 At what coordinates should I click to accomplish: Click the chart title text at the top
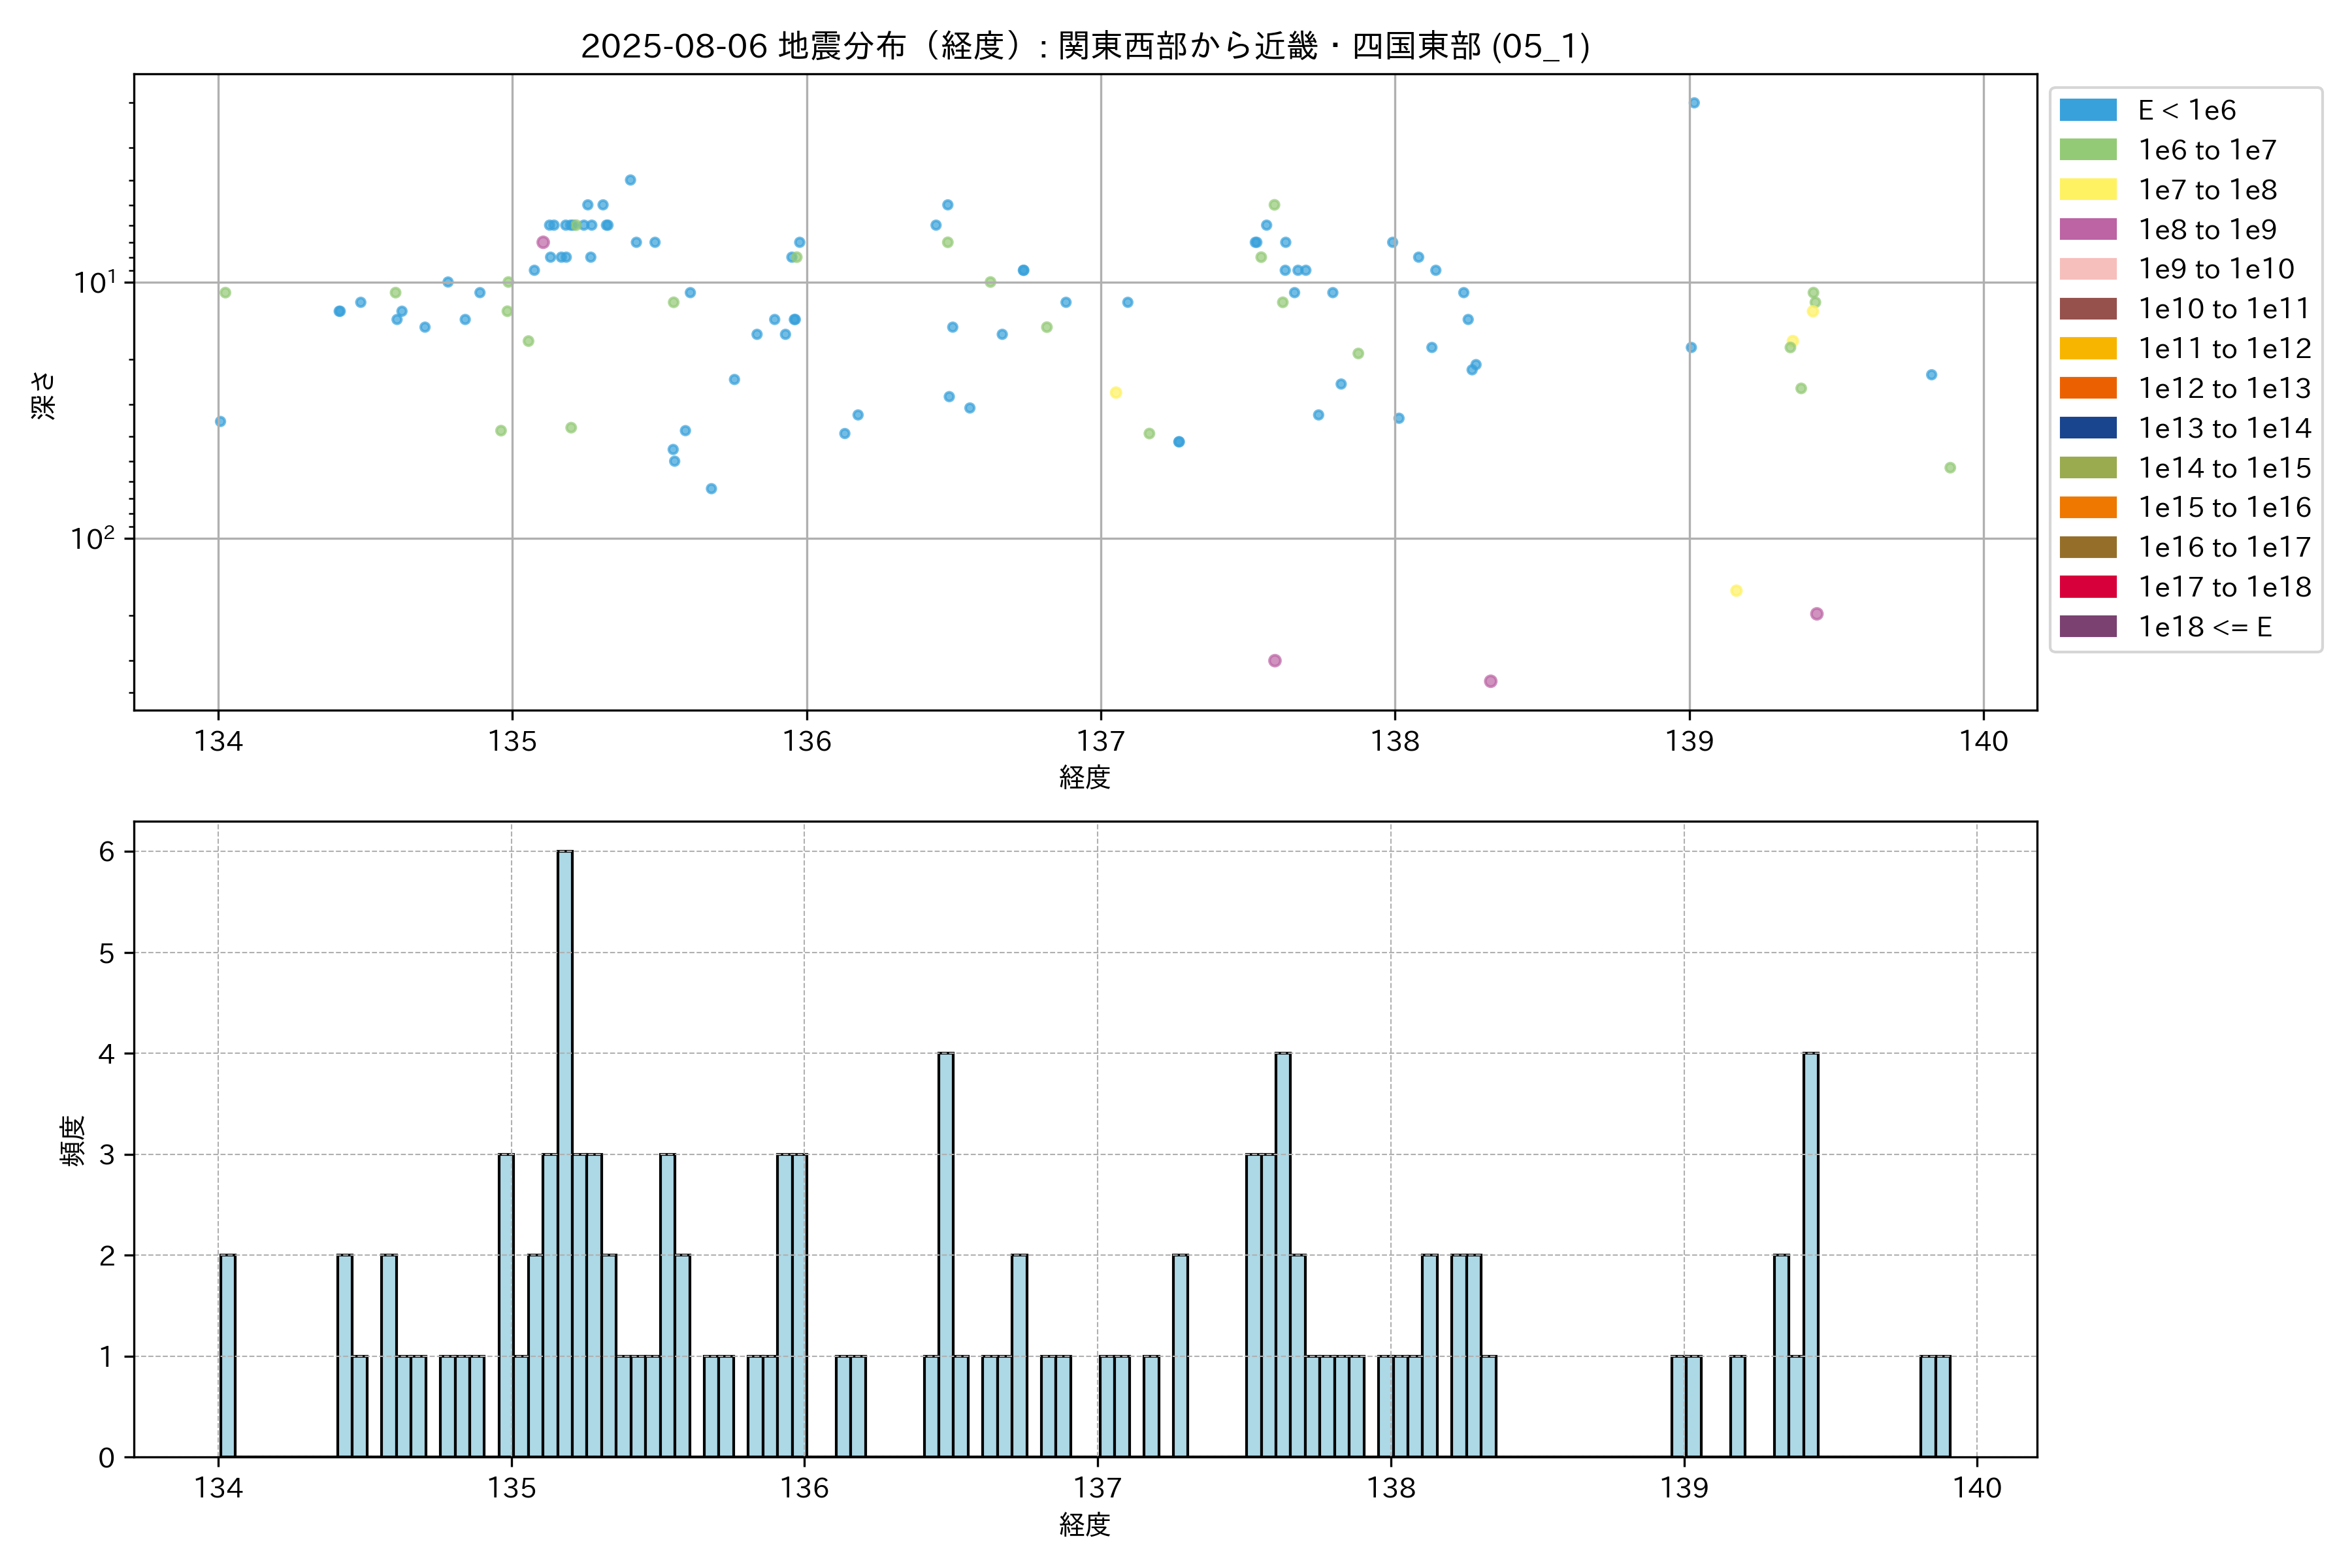(1085, 46)
